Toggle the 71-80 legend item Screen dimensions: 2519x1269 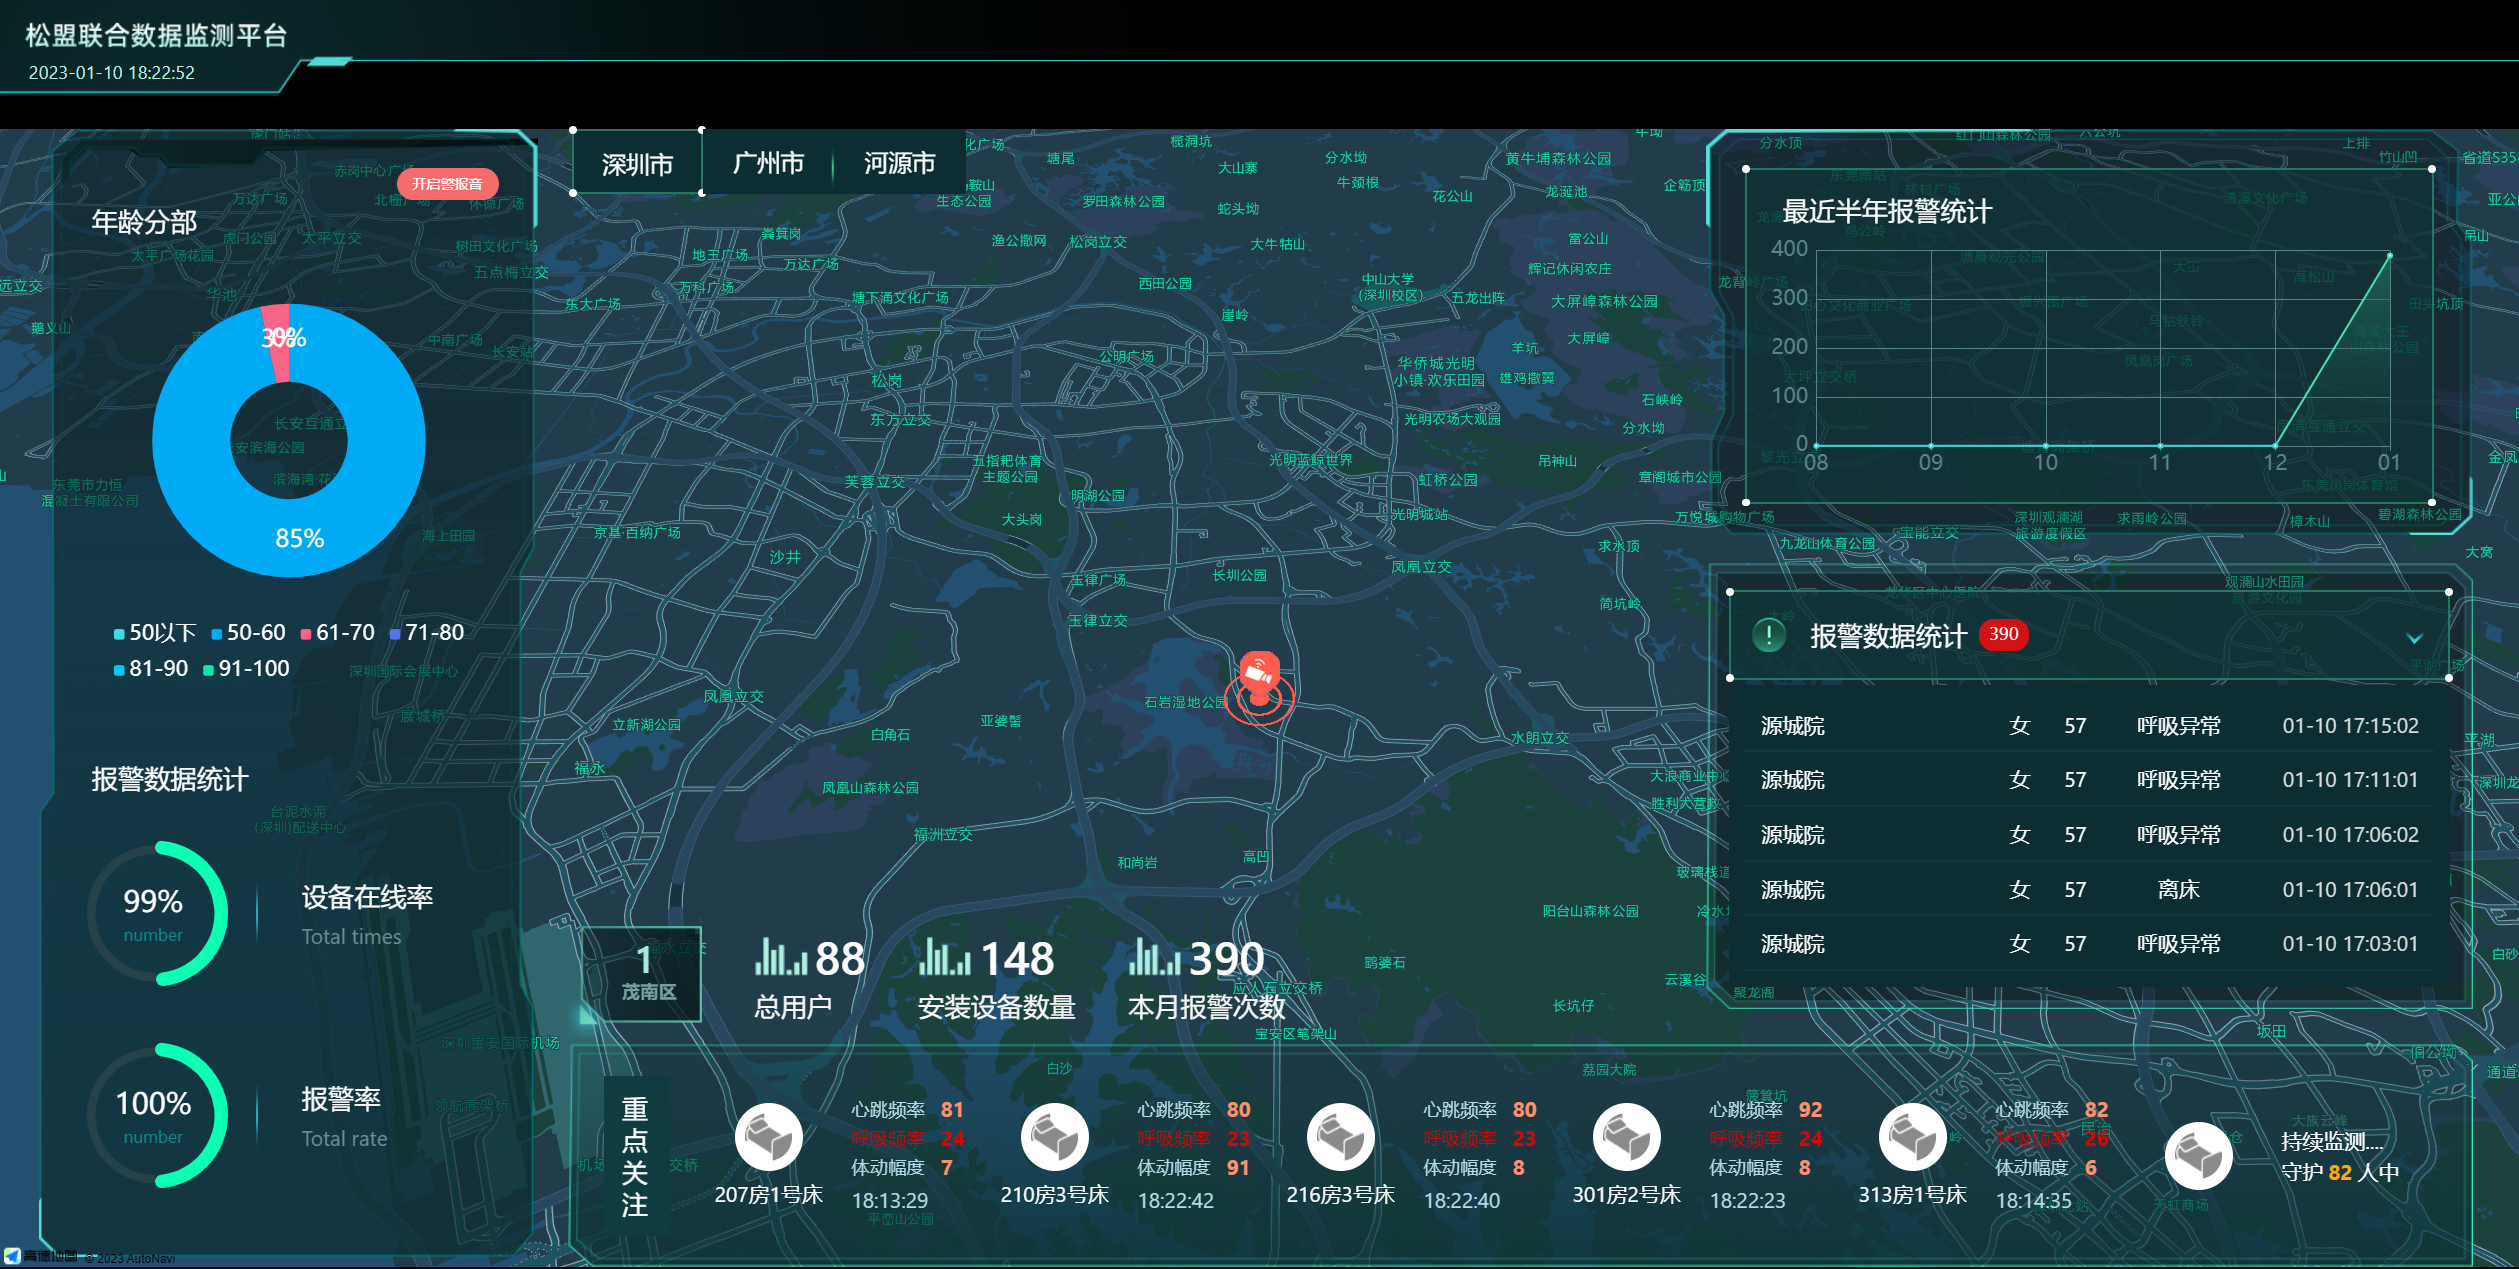pos(427,633)
